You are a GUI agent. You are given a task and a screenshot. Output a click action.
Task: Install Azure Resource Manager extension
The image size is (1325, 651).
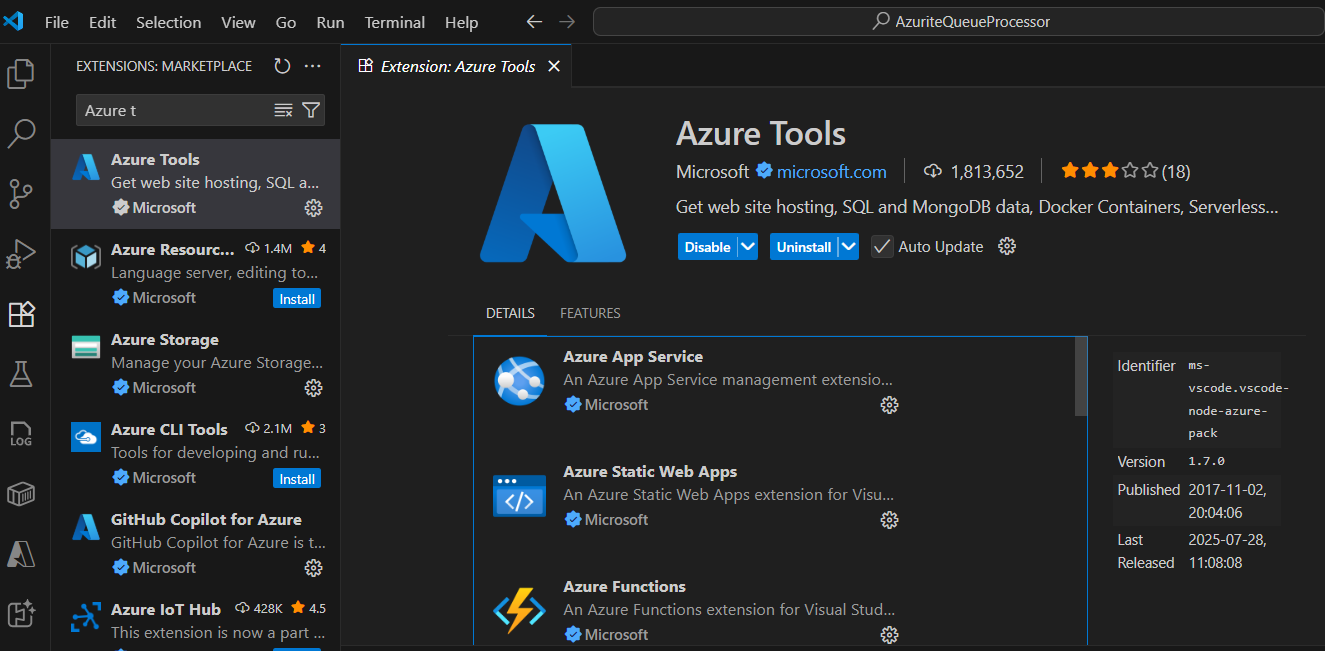click(x=297, y=299)
